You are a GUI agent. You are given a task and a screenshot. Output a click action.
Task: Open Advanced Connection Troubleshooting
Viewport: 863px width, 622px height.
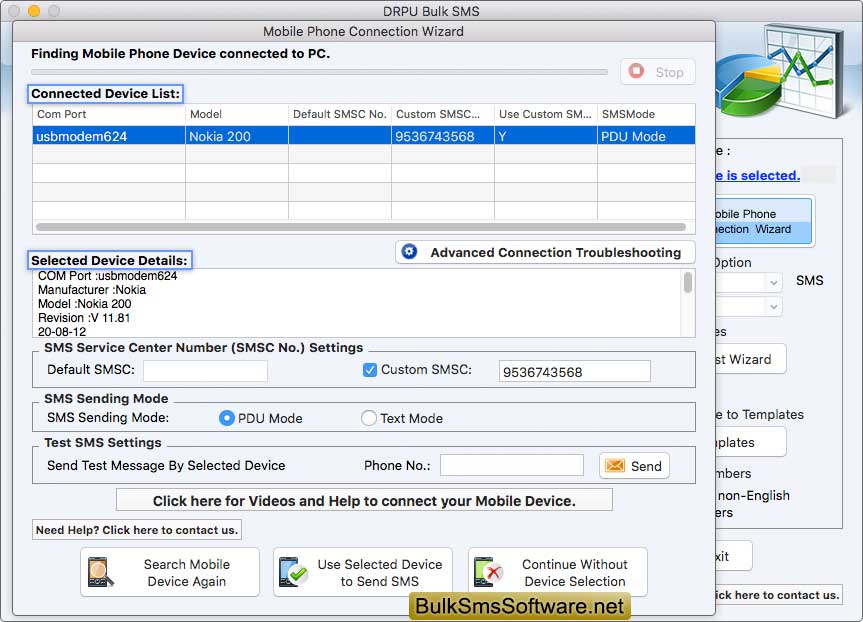545,252
